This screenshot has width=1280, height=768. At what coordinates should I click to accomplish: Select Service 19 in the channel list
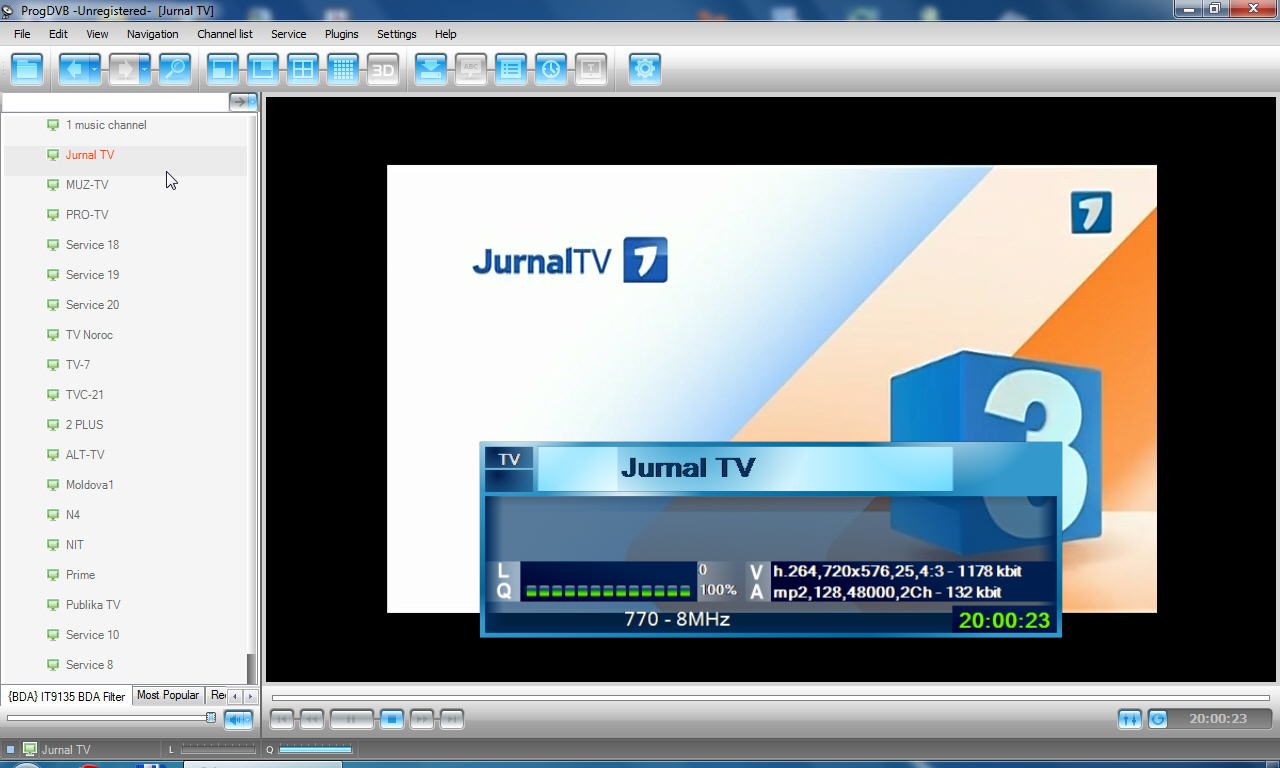point(92,275)
